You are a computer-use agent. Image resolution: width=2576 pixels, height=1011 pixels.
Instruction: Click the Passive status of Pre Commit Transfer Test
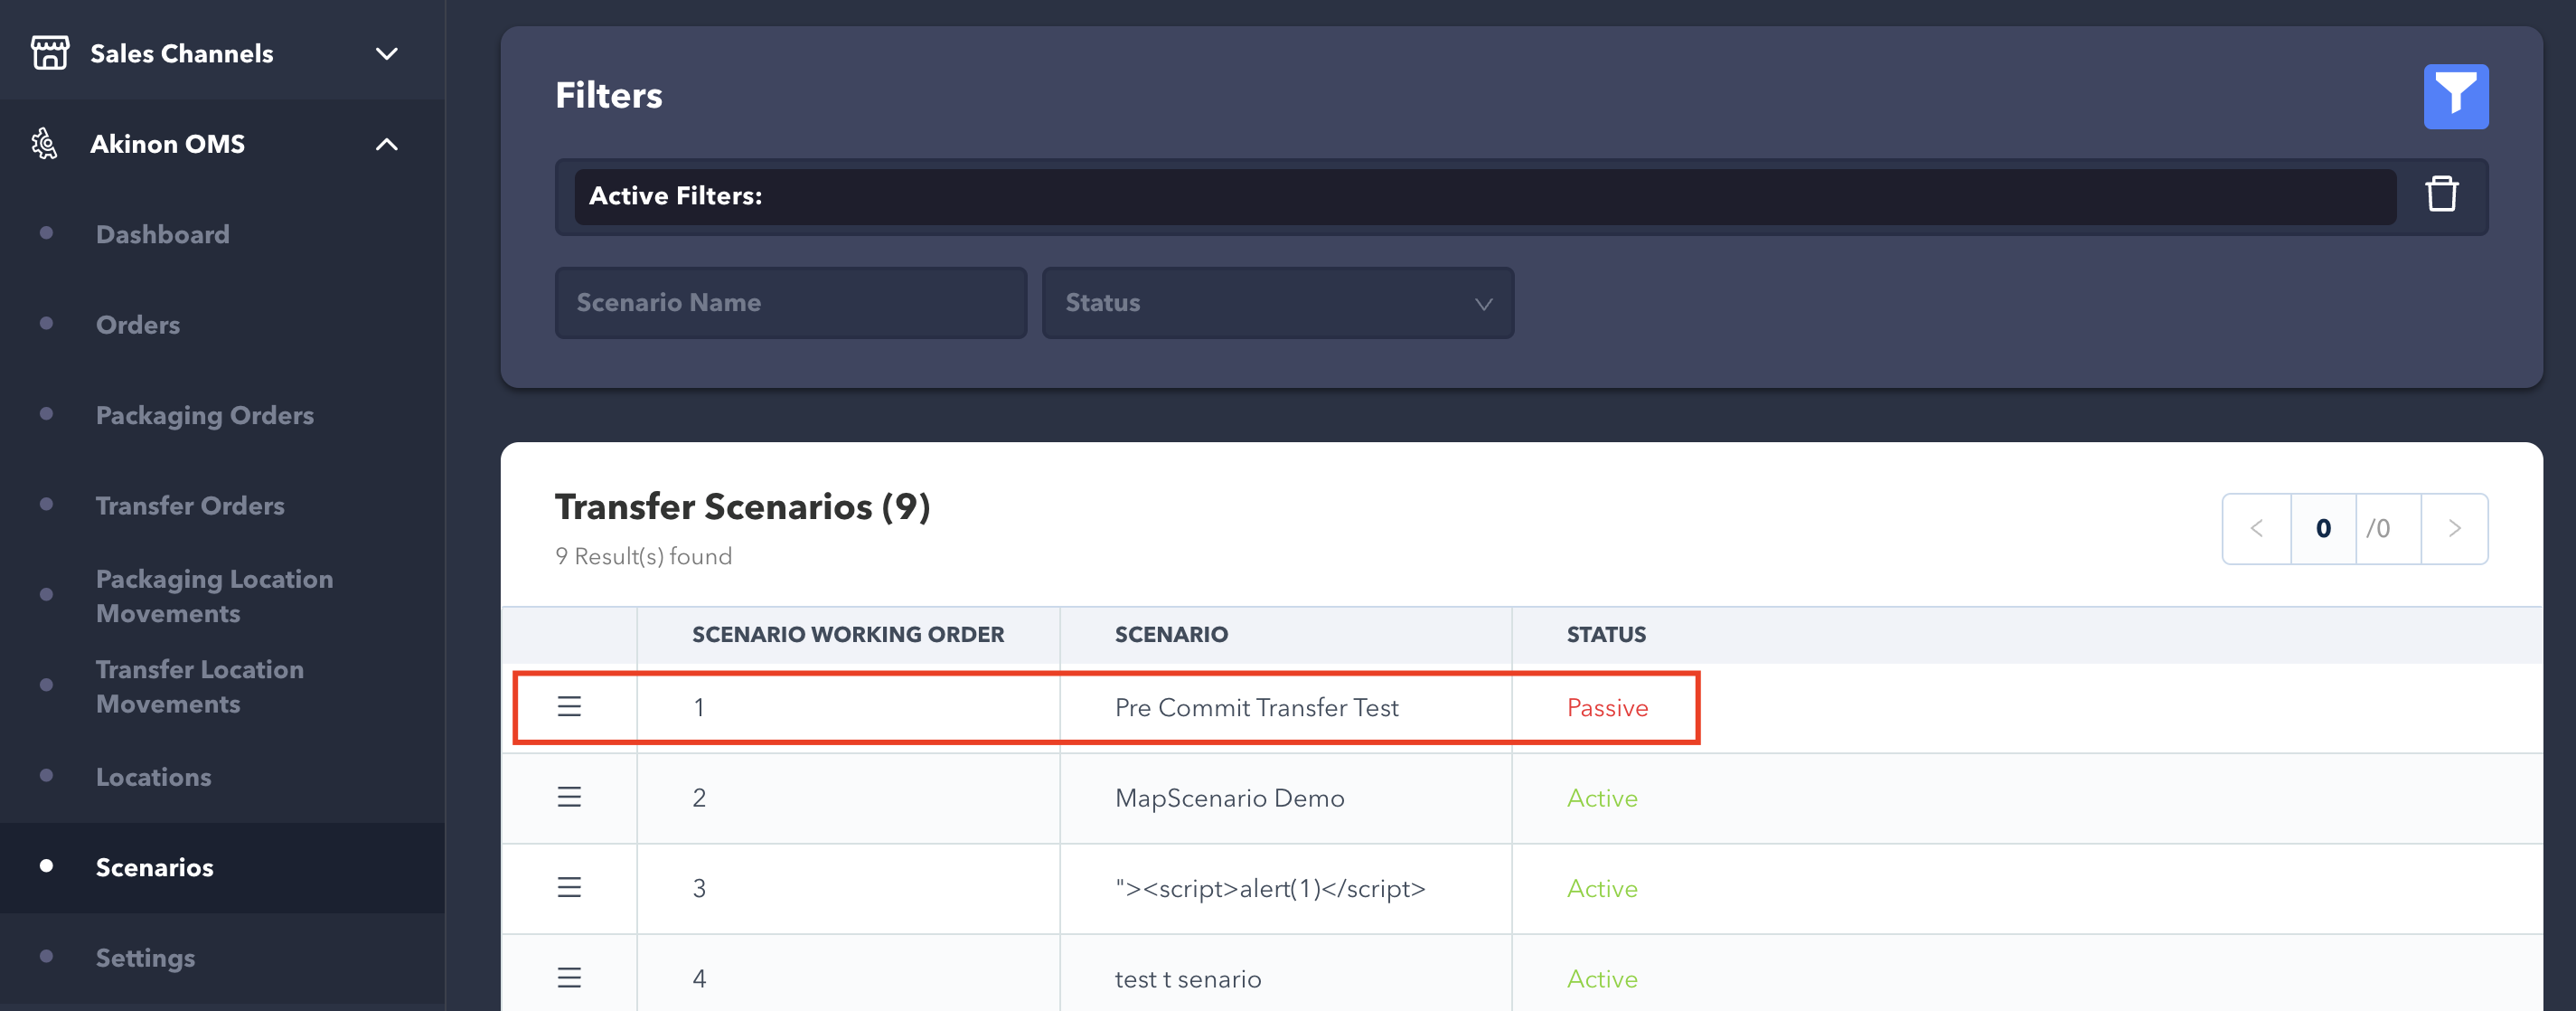tap(1607, 708)
